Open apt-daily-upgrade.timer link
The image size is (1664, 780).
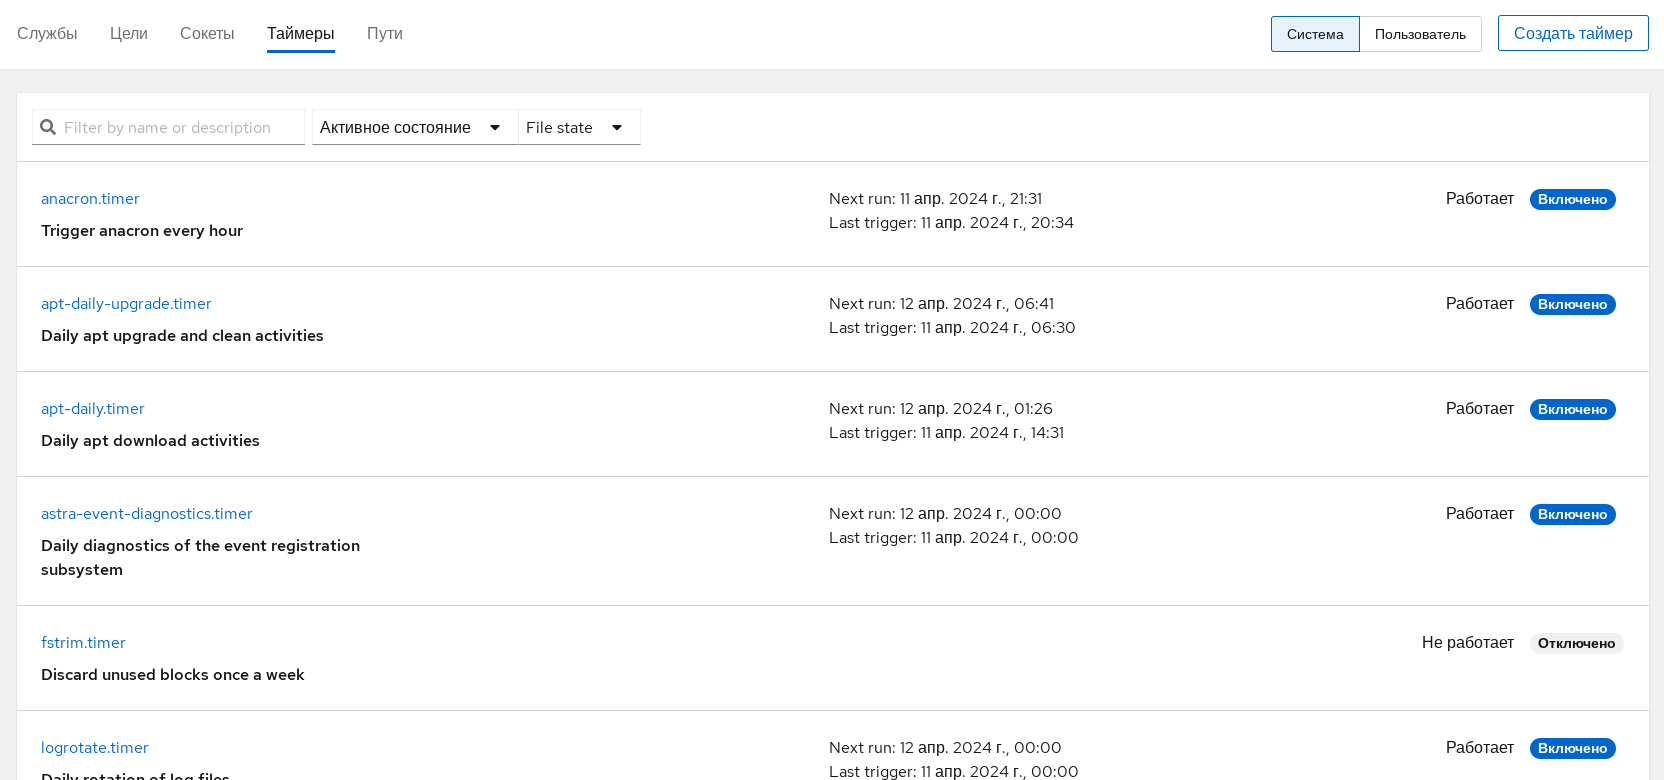pos(126,304)
